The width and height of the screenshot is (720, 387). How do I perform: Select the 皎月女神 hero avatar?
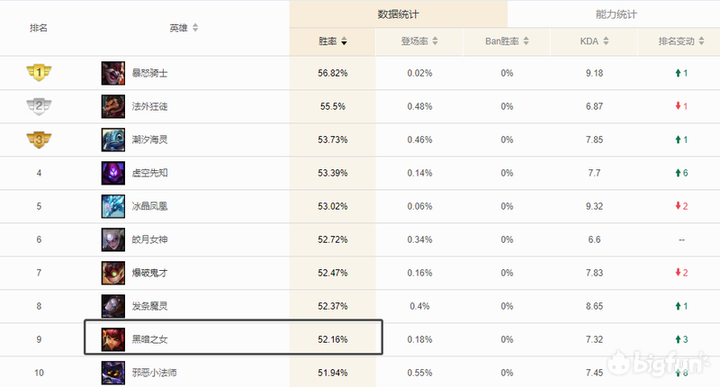113,240
